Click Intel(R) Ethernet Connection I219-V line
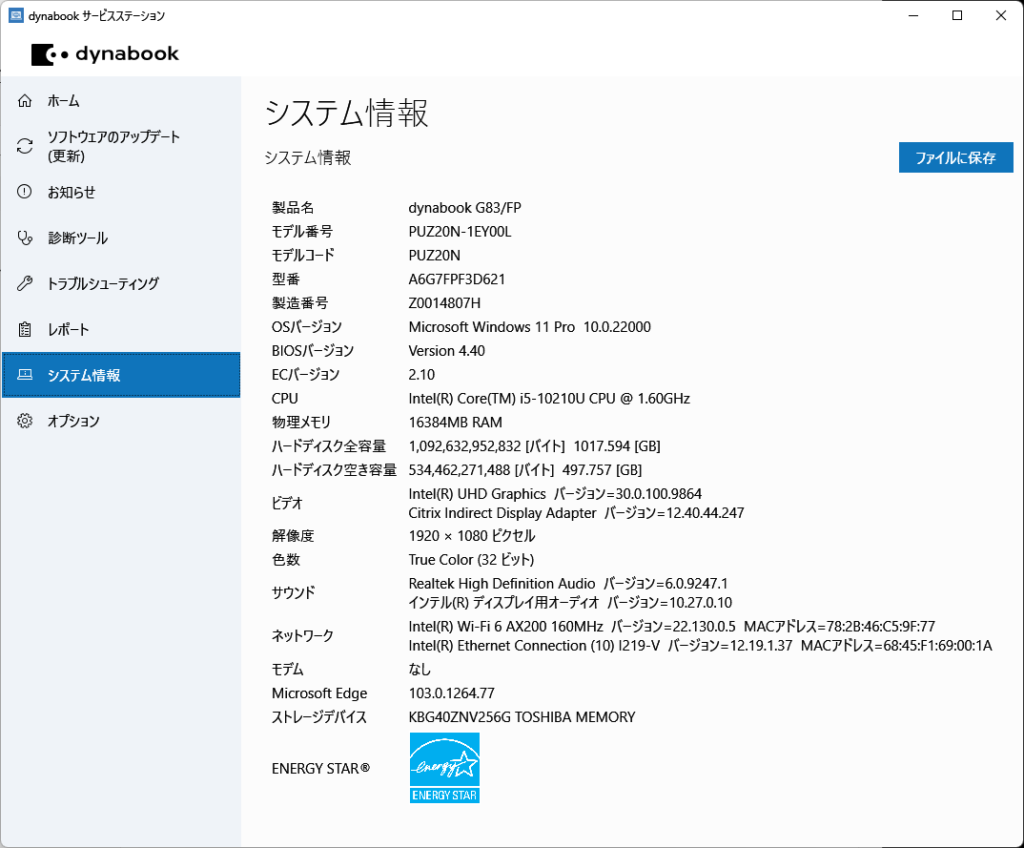This screenshot has height=848, width=1024. 700,645
